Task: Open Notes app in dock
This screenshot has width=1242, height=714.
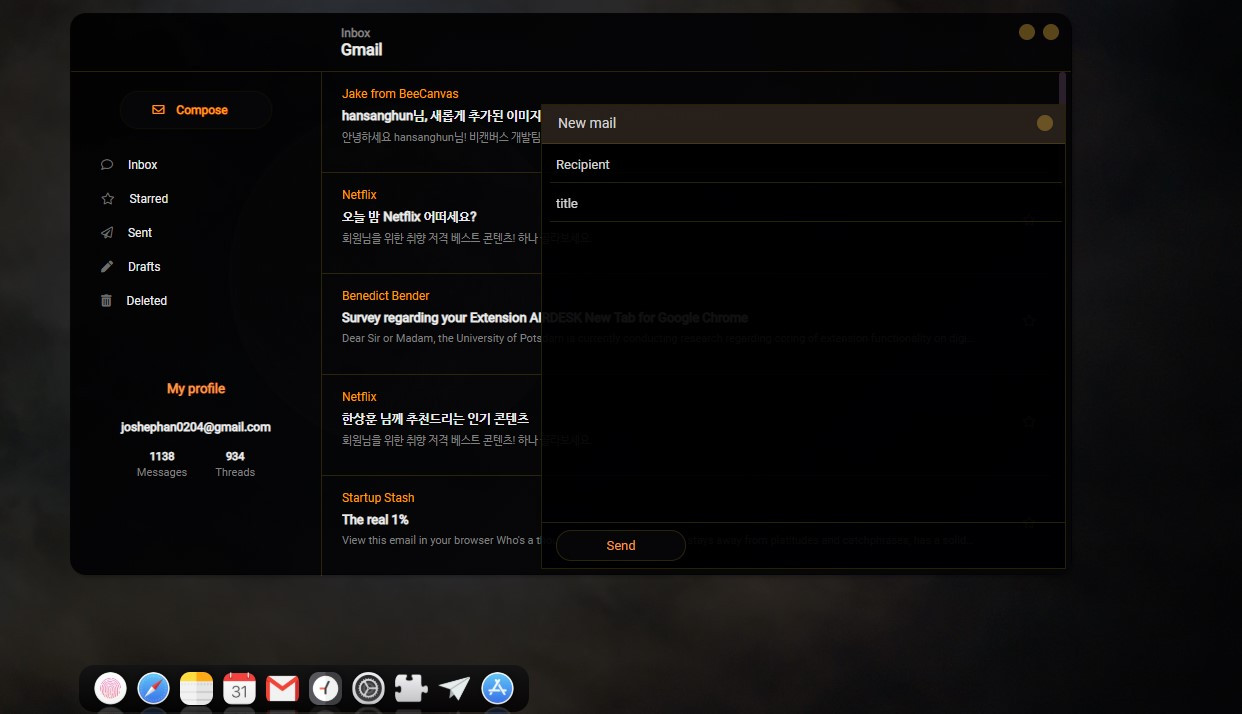Action: [196, 688]
